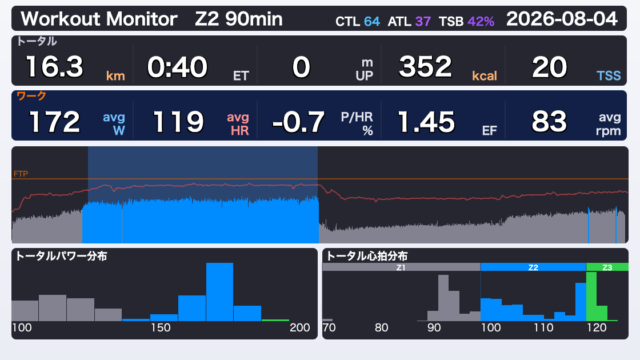Click the 83 avg rpm cadence tile
Viewport: 640px width, 360px height.
(x=567, y=122)
